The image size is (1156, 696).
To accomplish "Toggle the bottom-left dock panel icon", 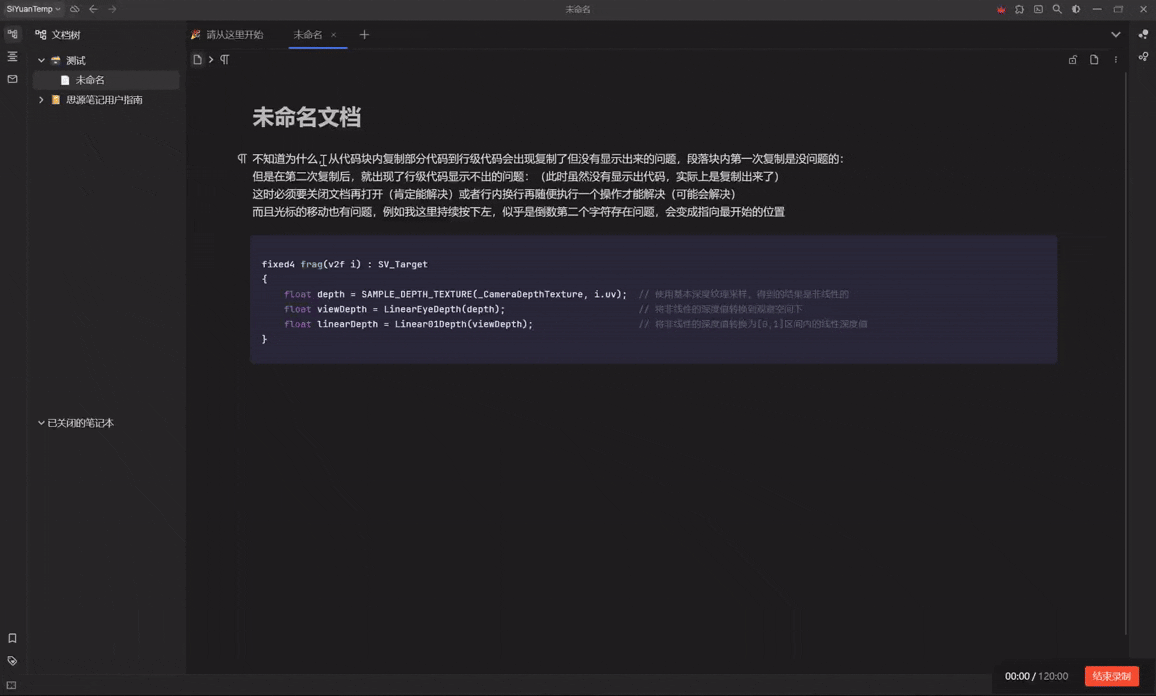I will 11,683.
